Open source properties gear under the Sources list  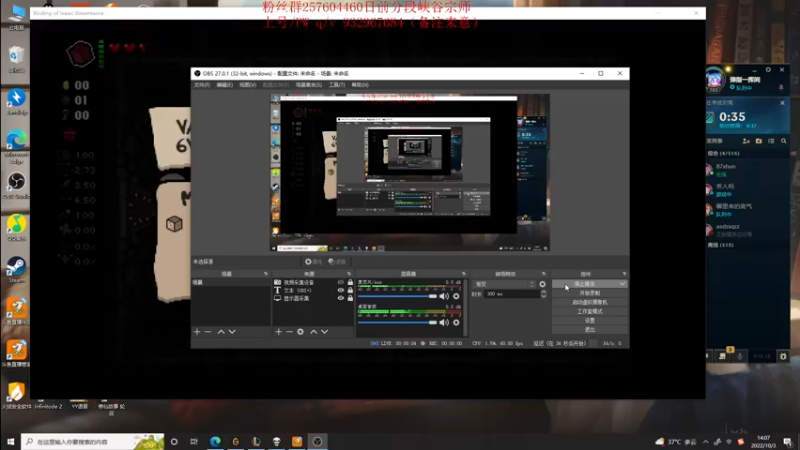click(301, 332)
